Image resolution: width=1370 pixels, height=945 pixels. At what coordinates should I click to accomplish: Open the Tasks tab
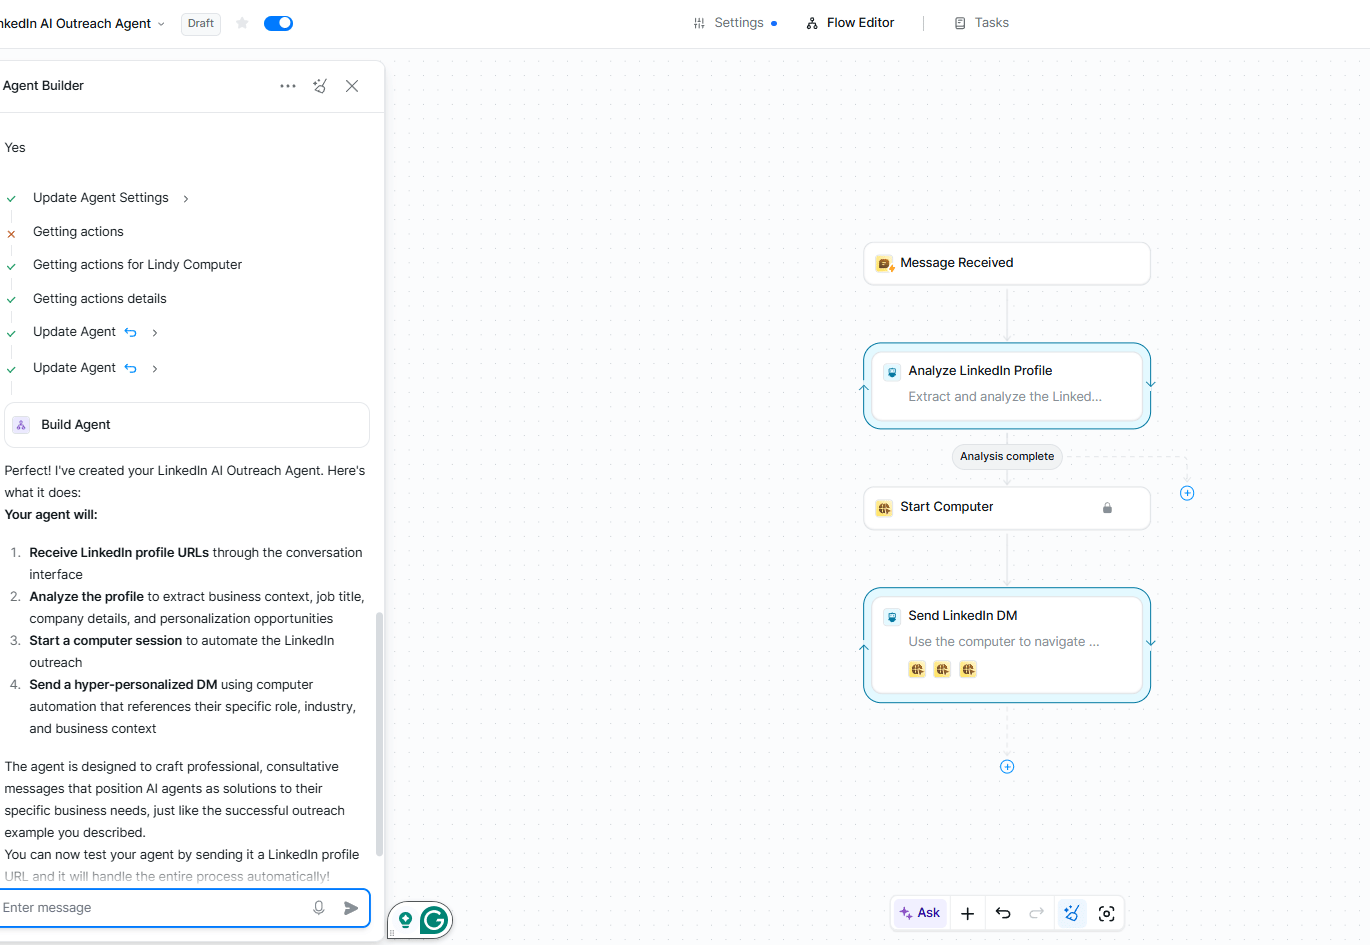981,23
